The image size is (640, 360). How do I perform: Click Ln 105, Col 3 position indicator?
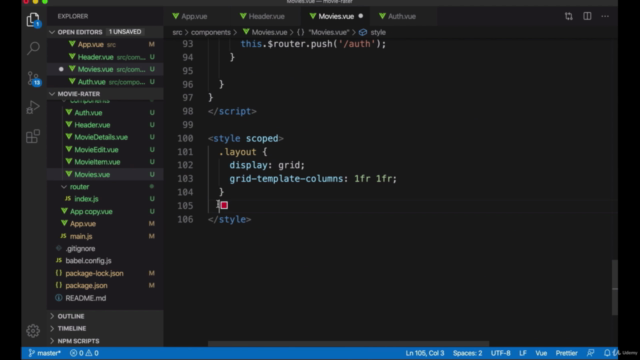(424, 353)
